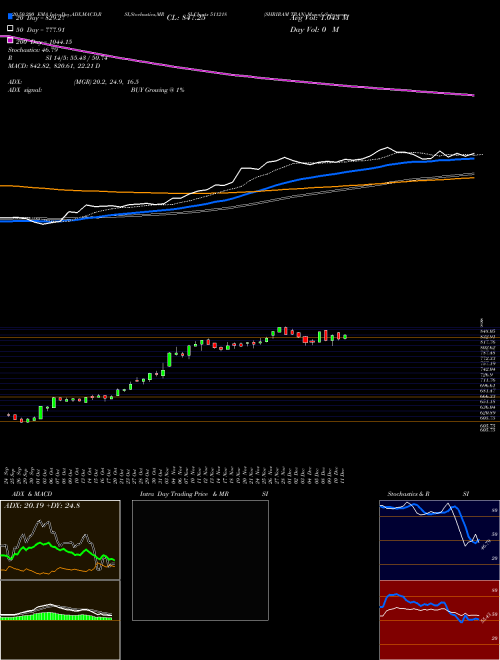Click the '24 Sep' first date axis label
The height and width of the screenshot is (660, 500).
click(x=8, y=475)
